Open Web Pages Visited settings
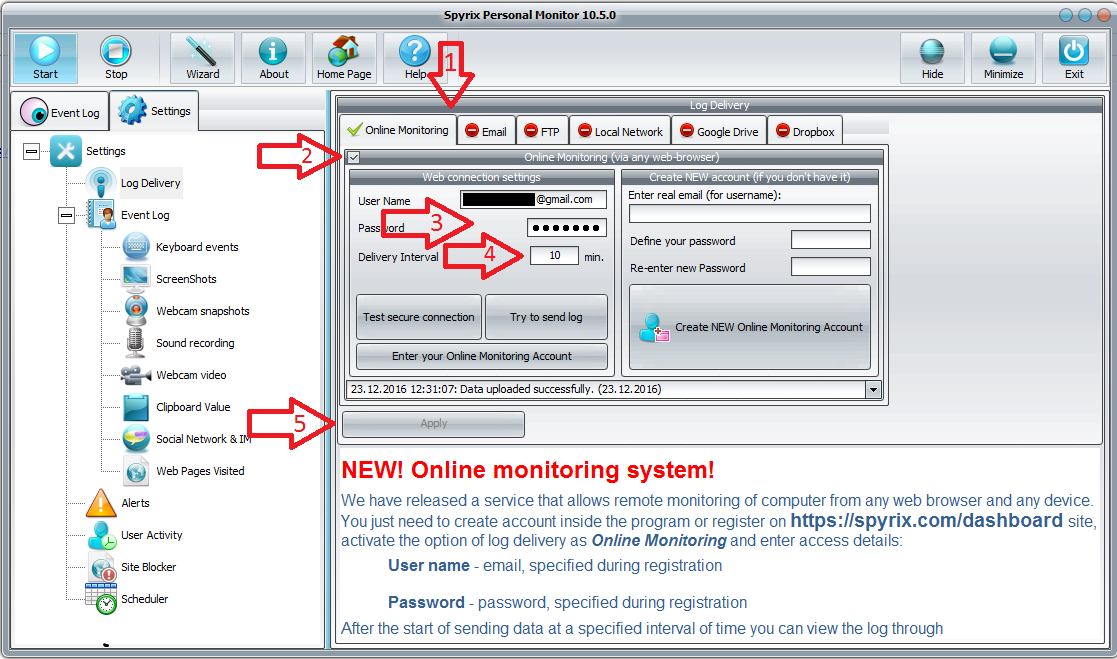This screenshot has height=659, width=1117. 200,472
